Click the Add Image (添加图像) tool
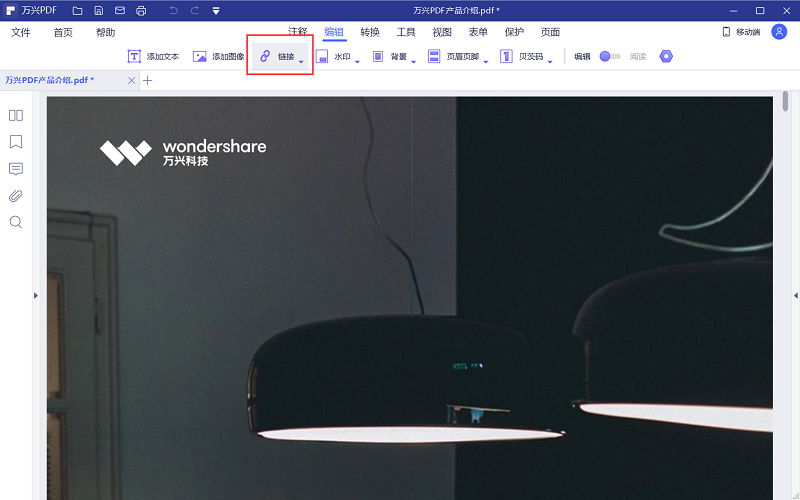 218,57
